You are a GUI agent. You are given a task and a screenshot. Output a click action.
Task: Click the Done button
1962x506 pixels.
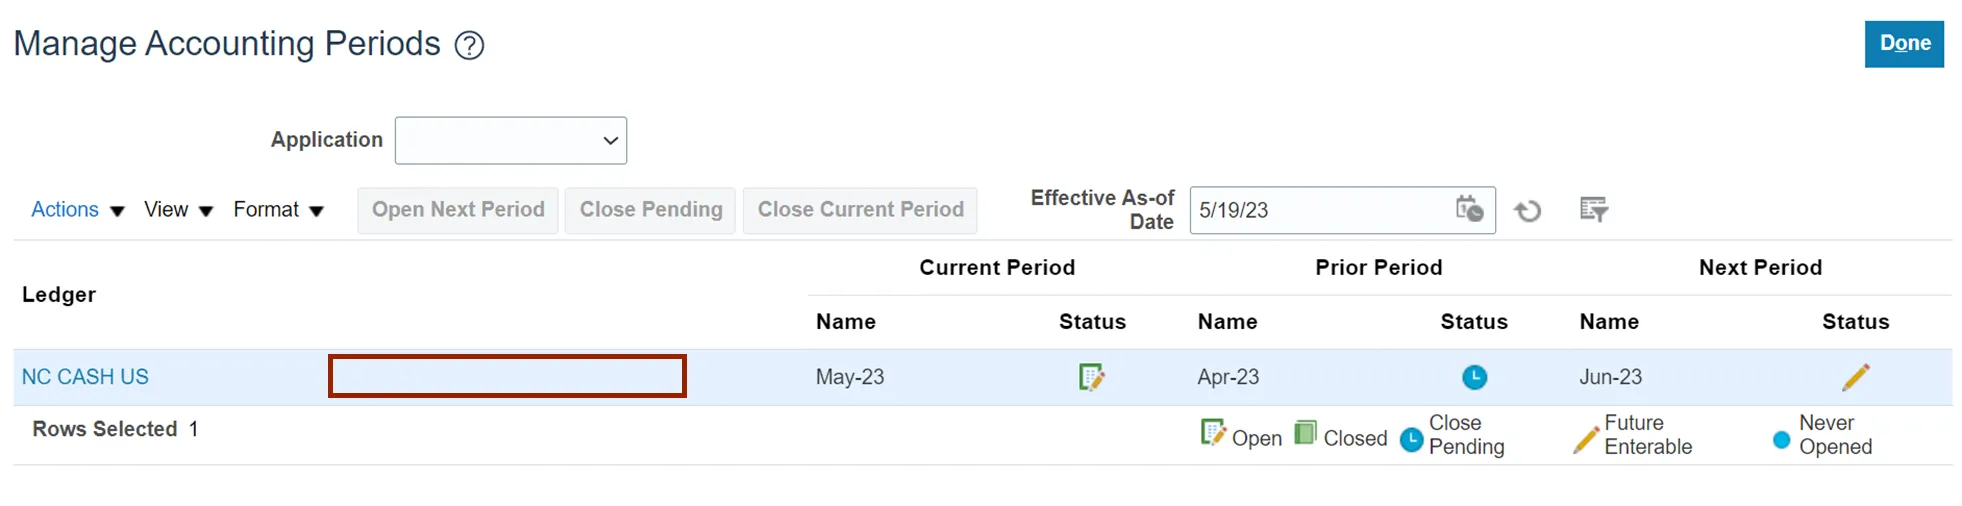point(1903,44)
